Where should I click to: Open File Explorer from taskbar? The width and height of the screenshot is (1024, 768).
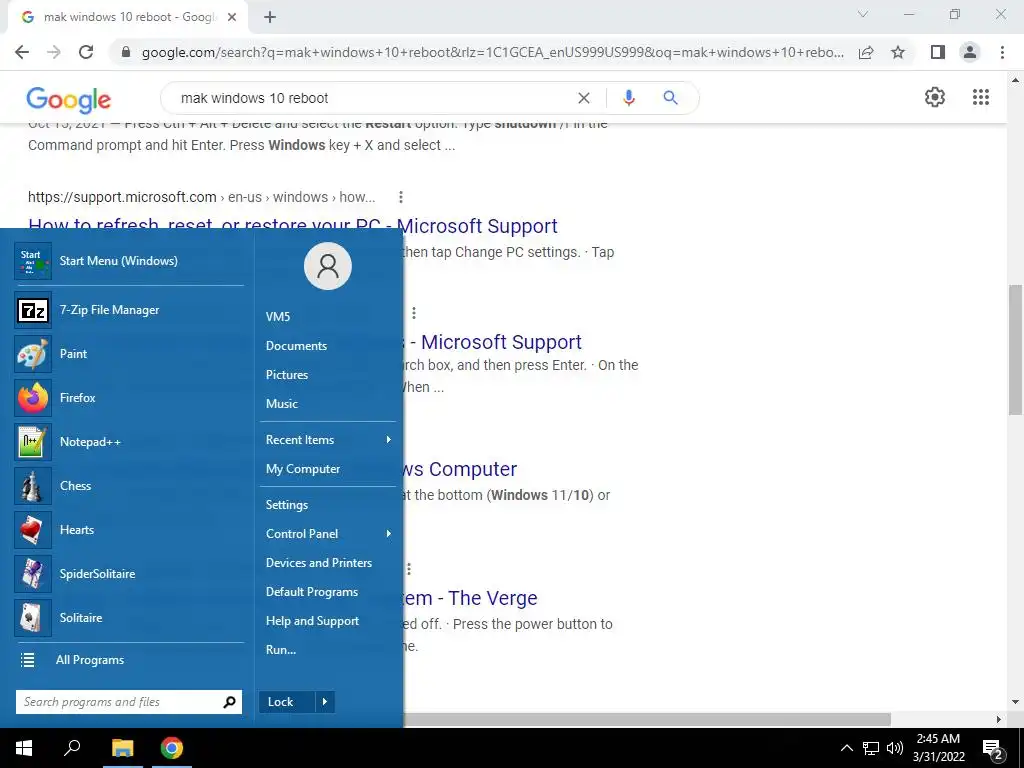[122, 748]
